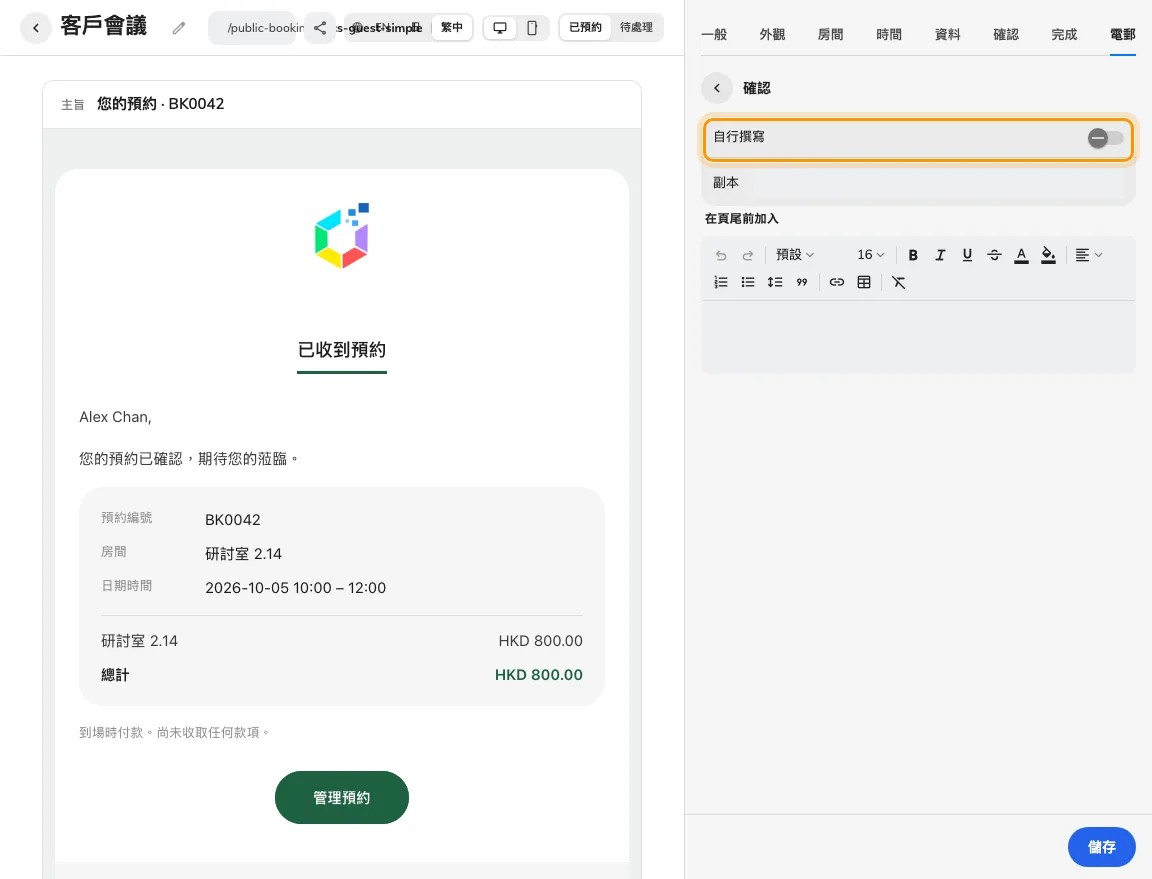1152x879 pixels.
Task: Click the logo image in the email preview
Action: click(x=342, y=235)
